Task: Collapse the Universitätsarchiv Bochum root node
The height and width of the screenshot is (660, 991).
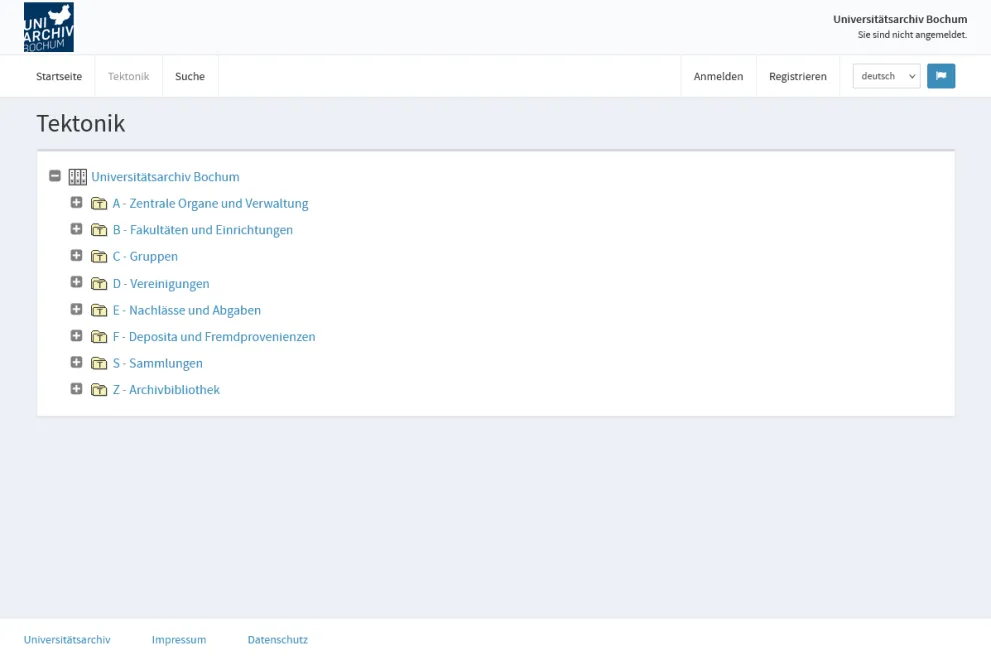Action: [x=55, y=175]
